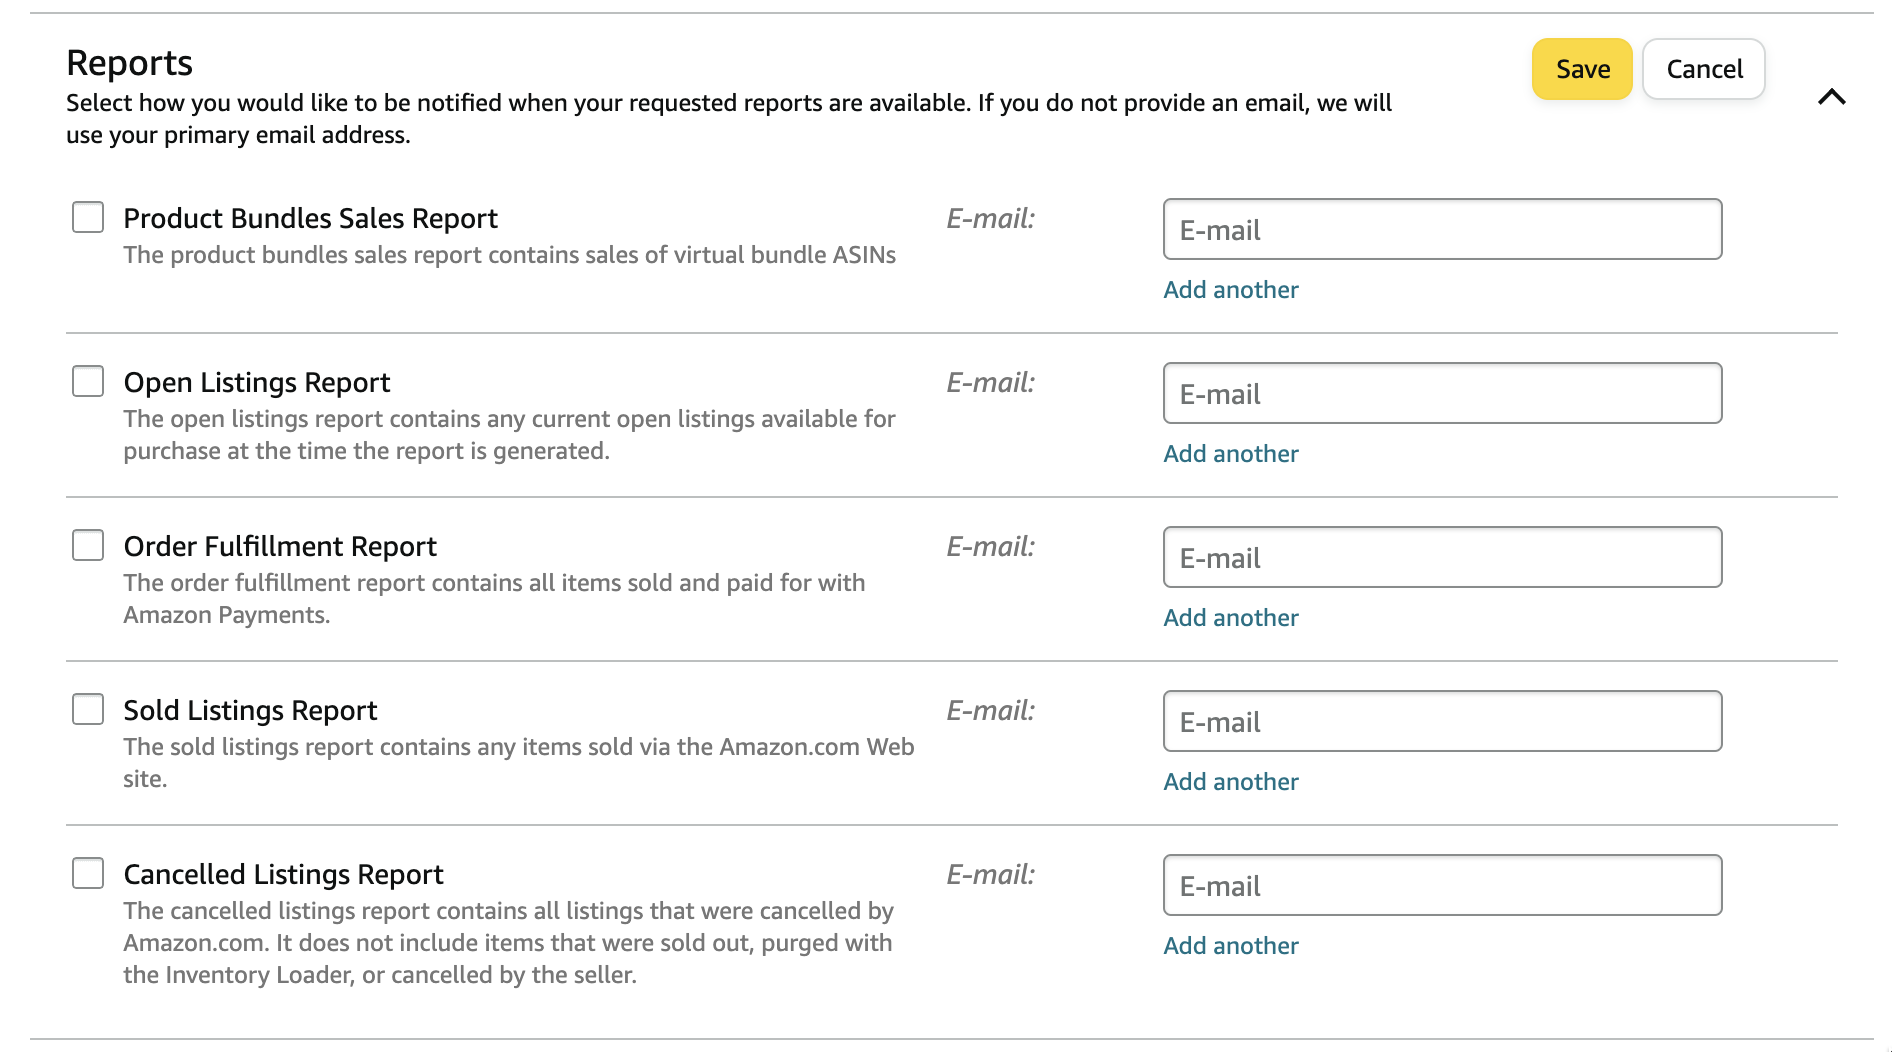Image resolution: width=1892 pixels, height=1052 pixels.
Task: Select the Cancelled Listings Report e-mail field
Action: click(1441, 885)
